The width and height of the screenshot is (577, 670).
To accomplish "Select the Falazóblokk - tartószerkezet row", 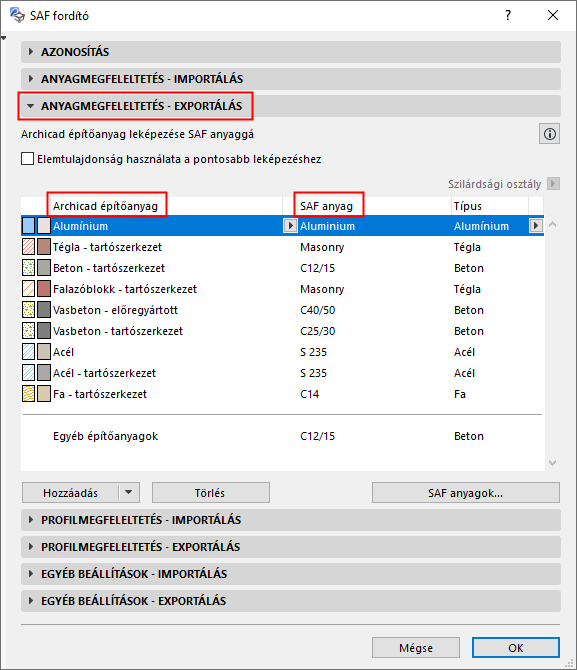I will coord(283,289).
